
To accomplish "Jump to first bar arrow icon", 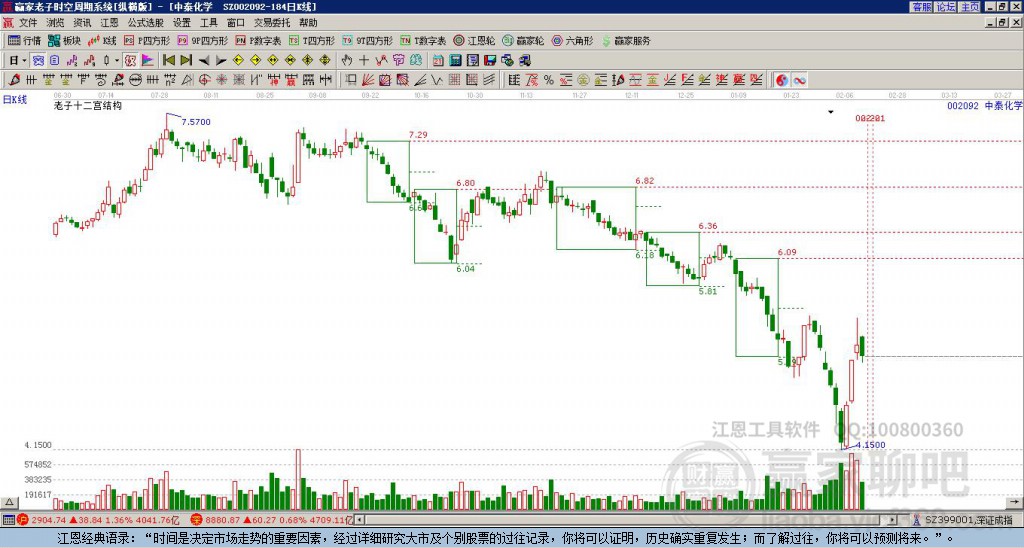I will tap(168, 61).
